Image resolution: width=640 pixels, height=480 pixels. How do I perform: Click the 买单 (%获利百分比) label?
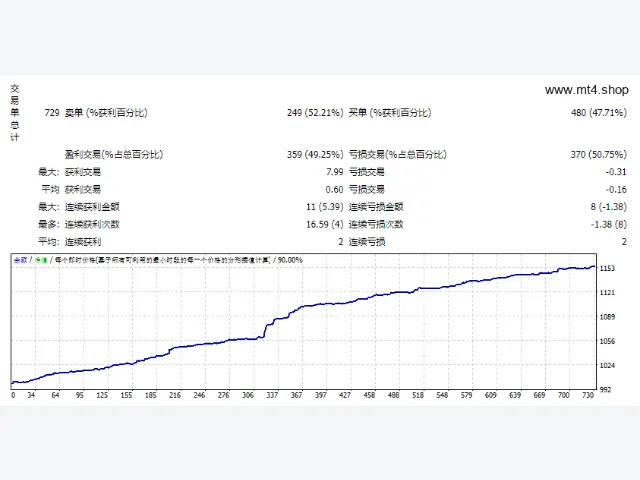point(390,113)
